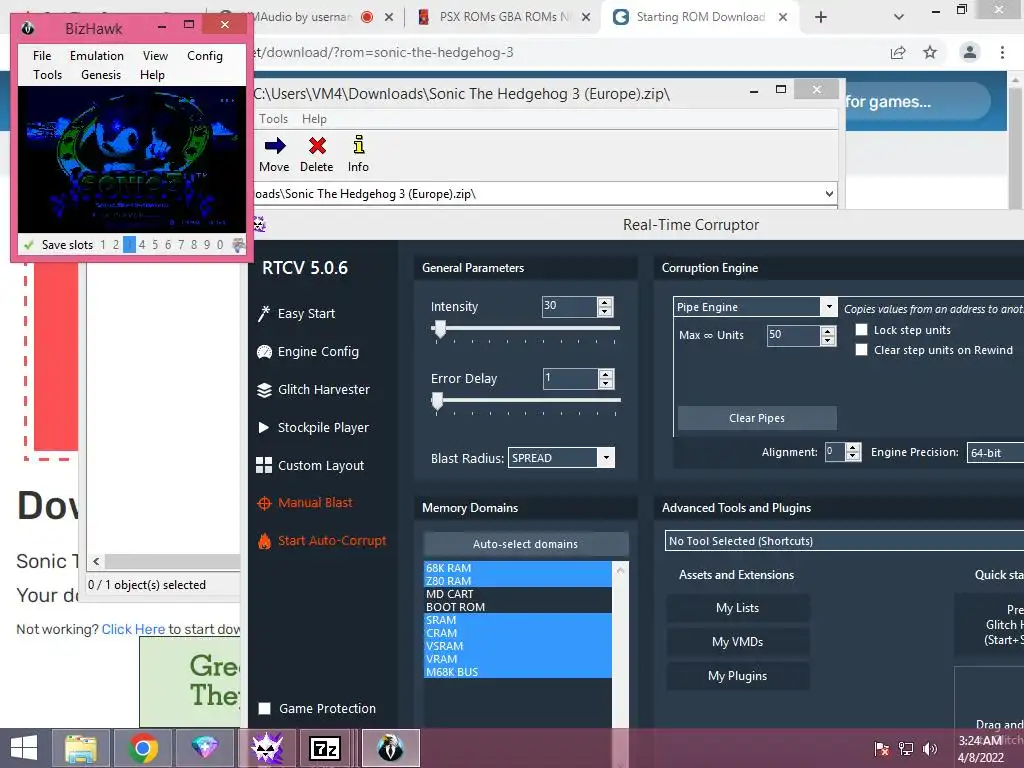Follow the Click Here download link
The width and height of the screenshot is (1024, 768).
[133, 629]
